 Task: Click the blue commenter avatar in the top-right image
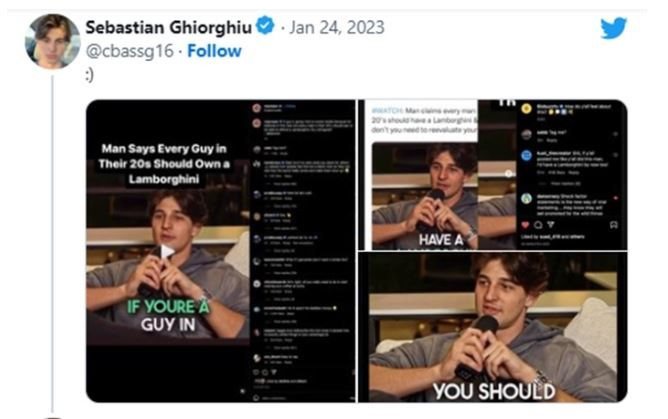[527, 155]
